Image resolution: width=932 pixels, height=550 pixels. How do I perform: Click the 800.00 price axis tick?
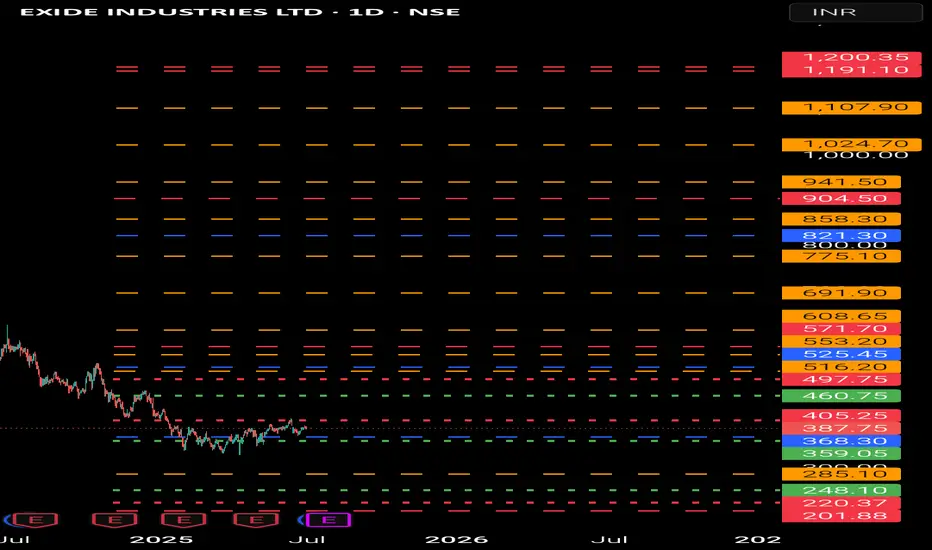tap(845, 245)
